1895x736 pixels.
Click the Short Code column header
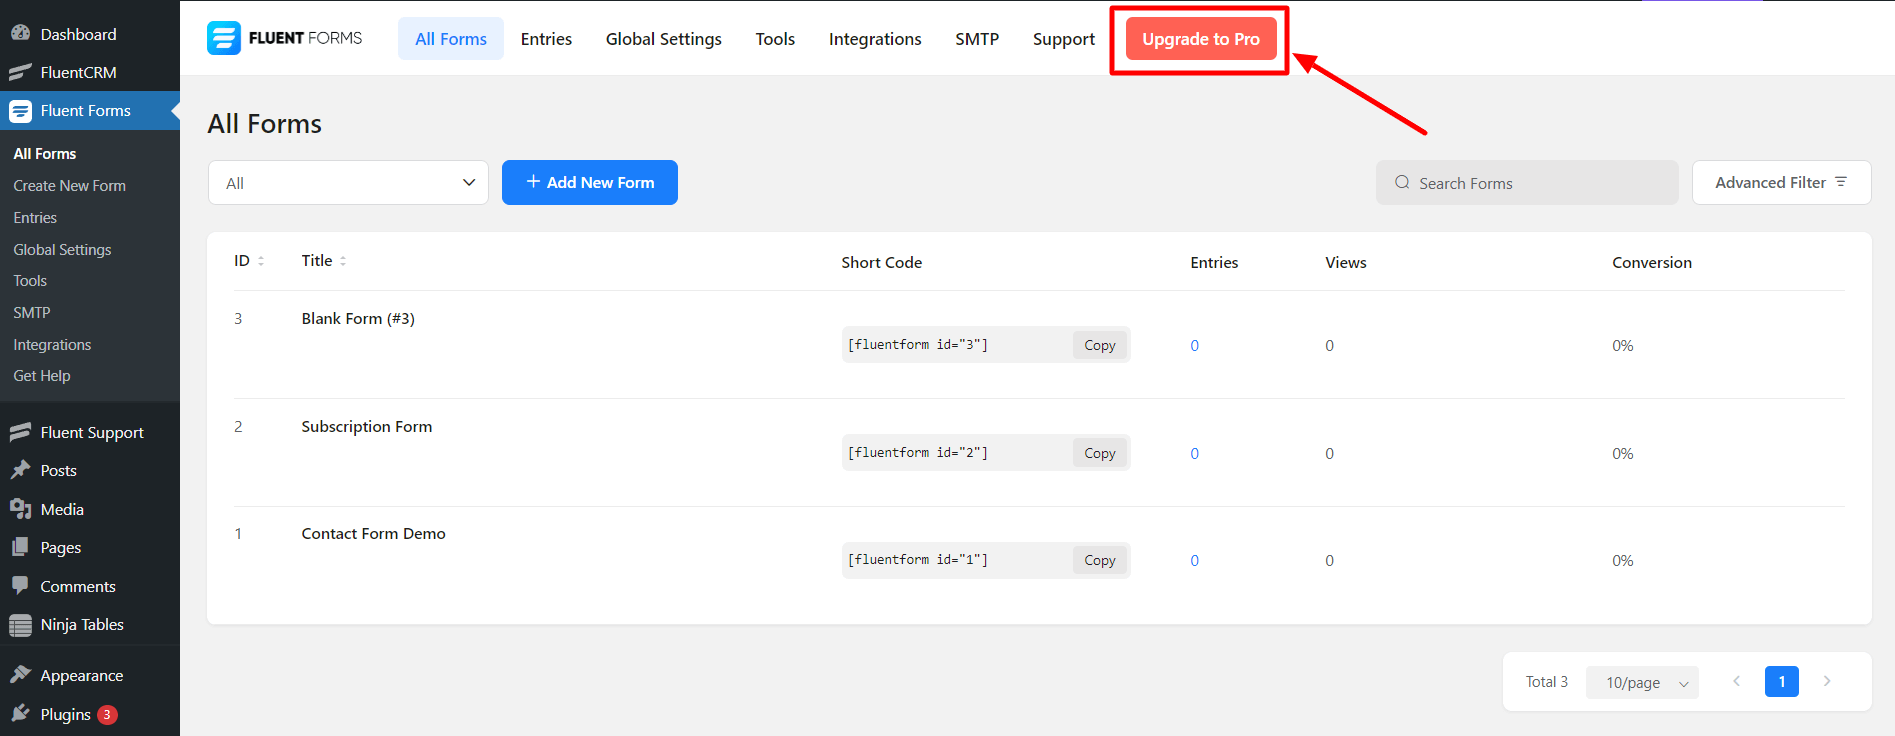click(881, 262)
